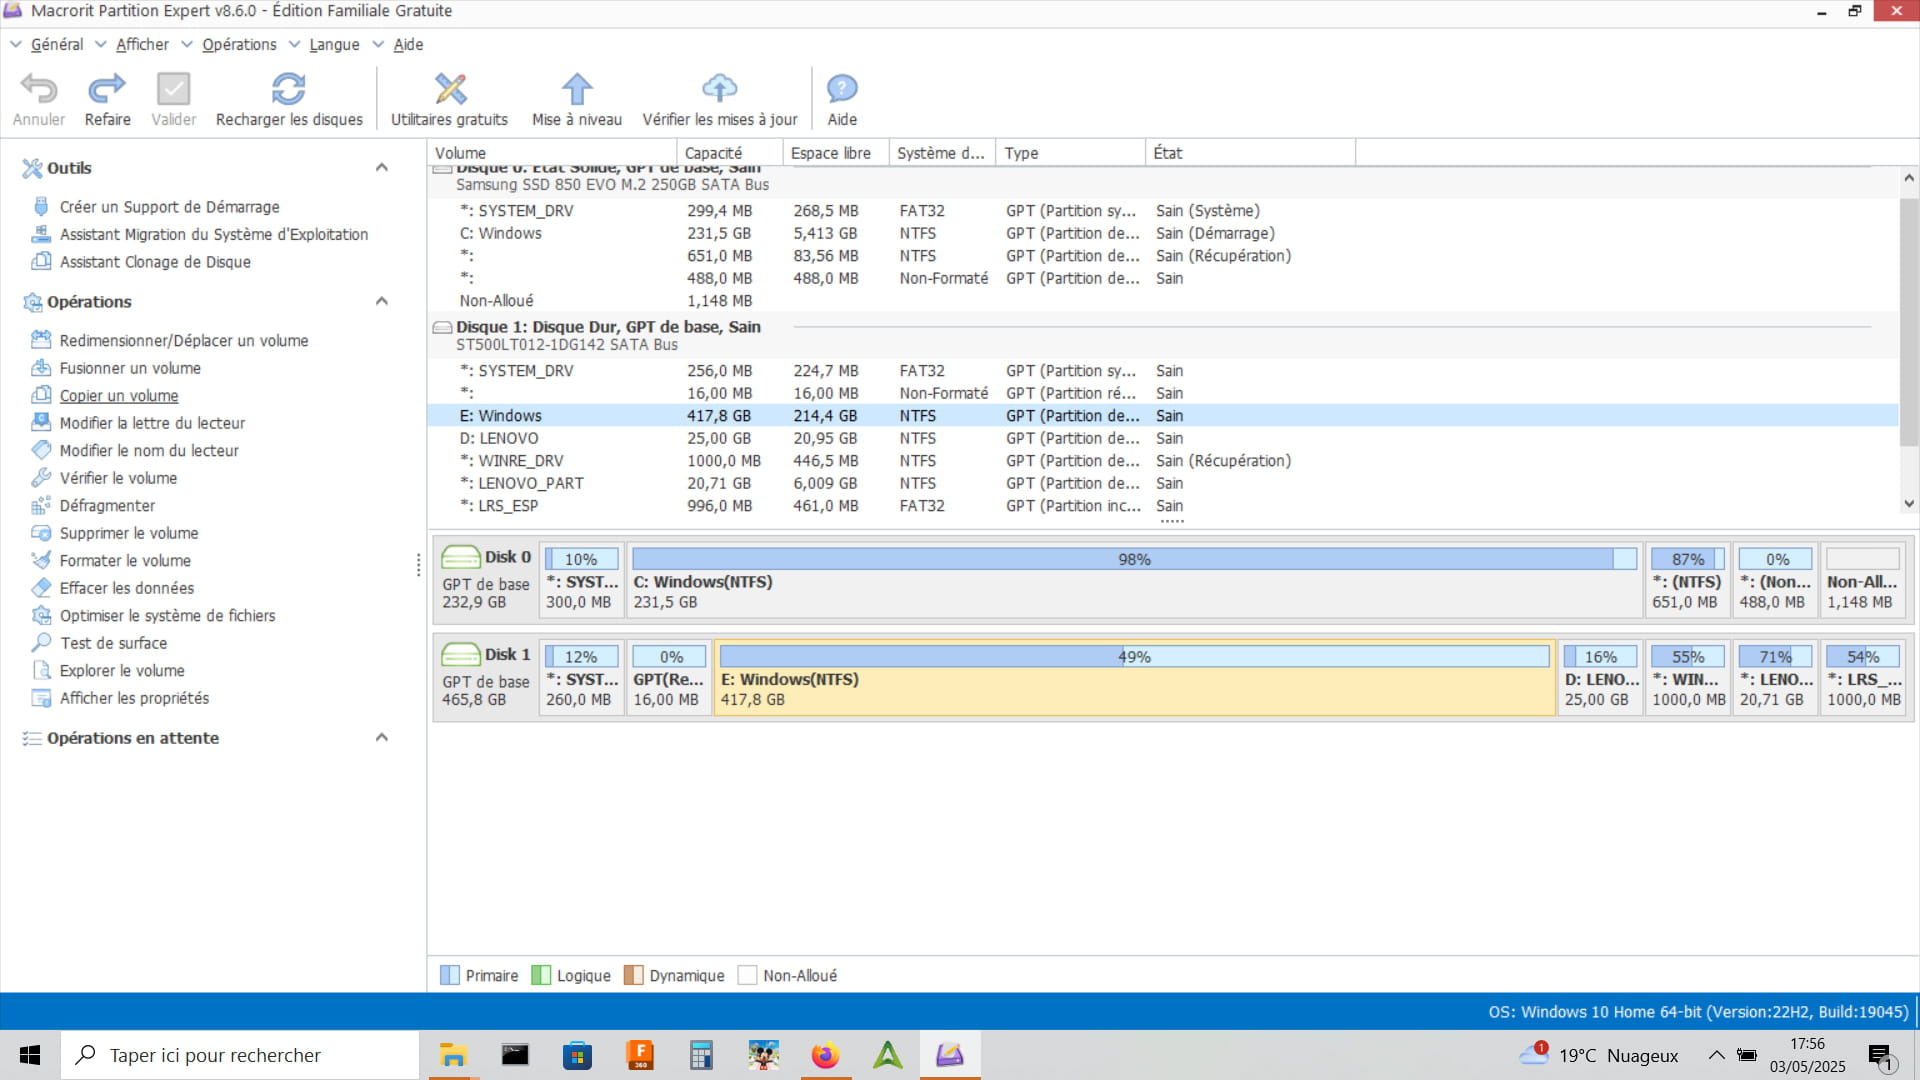Viewport: 1920px width, 1080px height.
Task: Click the Dynamique legend color swatch
Action: click(x=633, y=975)
